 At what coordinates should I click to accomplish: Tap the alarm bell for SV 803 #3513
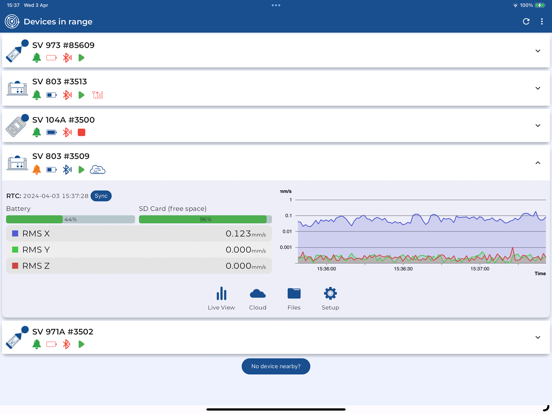point(37,95)
